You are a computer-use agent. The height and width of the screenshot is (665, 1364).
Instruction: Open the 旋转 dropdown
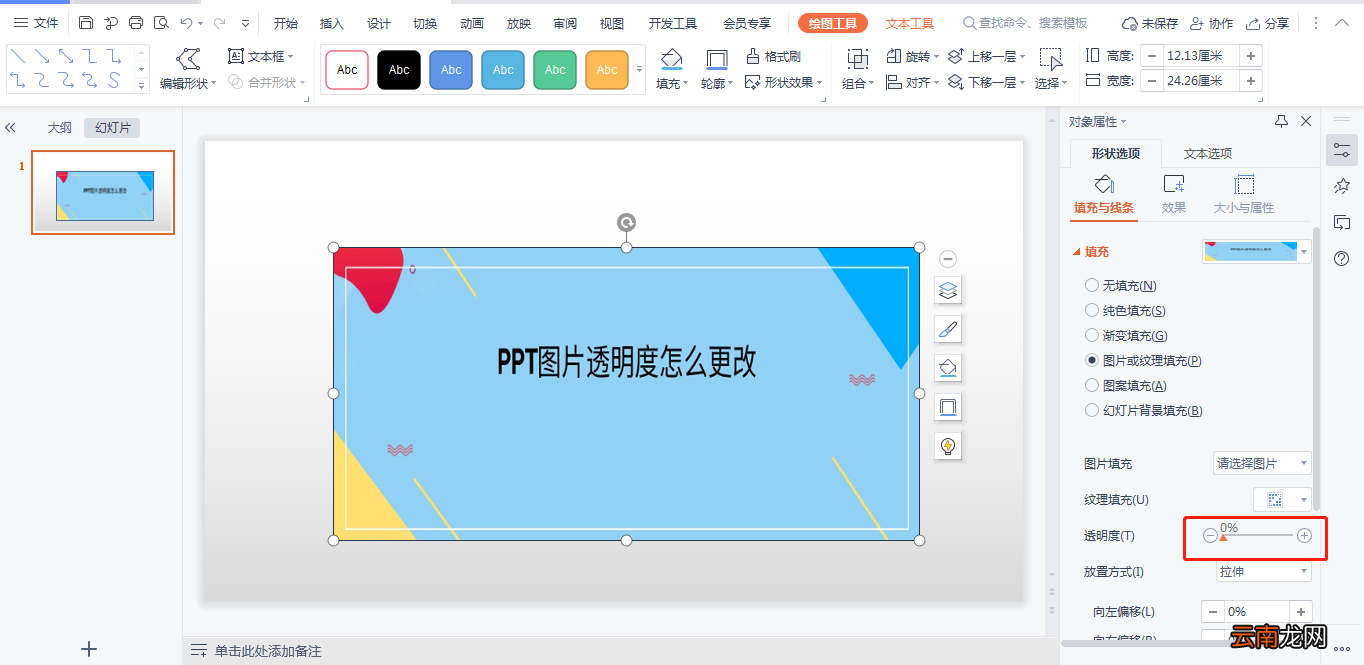pos(914,57)
